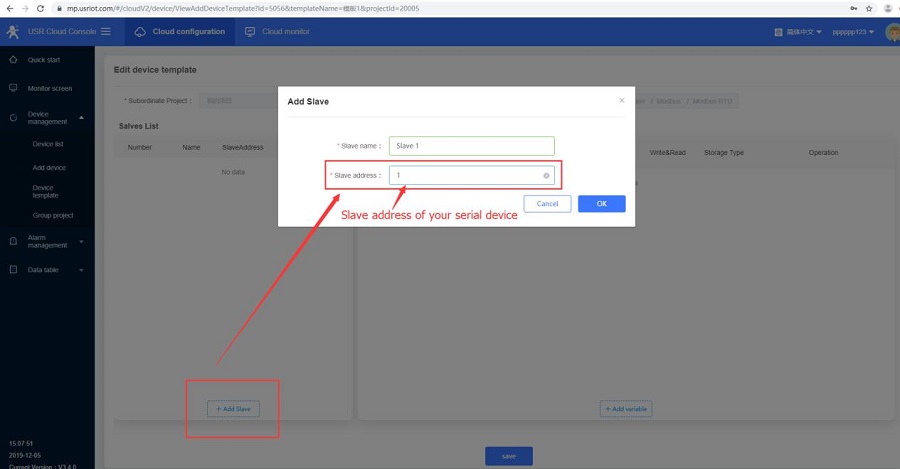Click the Name column header
The image size is (900, 469).
pyautogui.click(x=191, y=148)
